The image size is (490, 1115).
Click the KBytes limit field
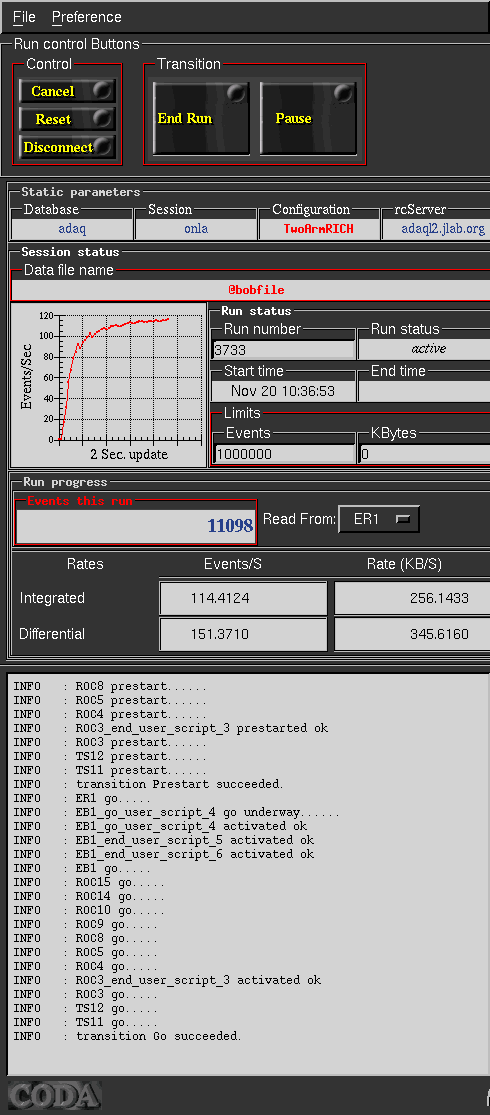tap(424, 454)
